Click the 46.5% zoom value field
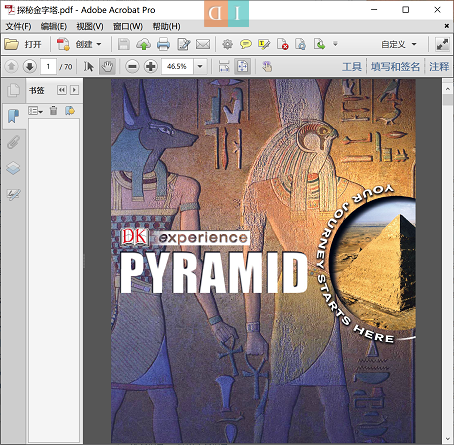 click(x=177, y=66)
